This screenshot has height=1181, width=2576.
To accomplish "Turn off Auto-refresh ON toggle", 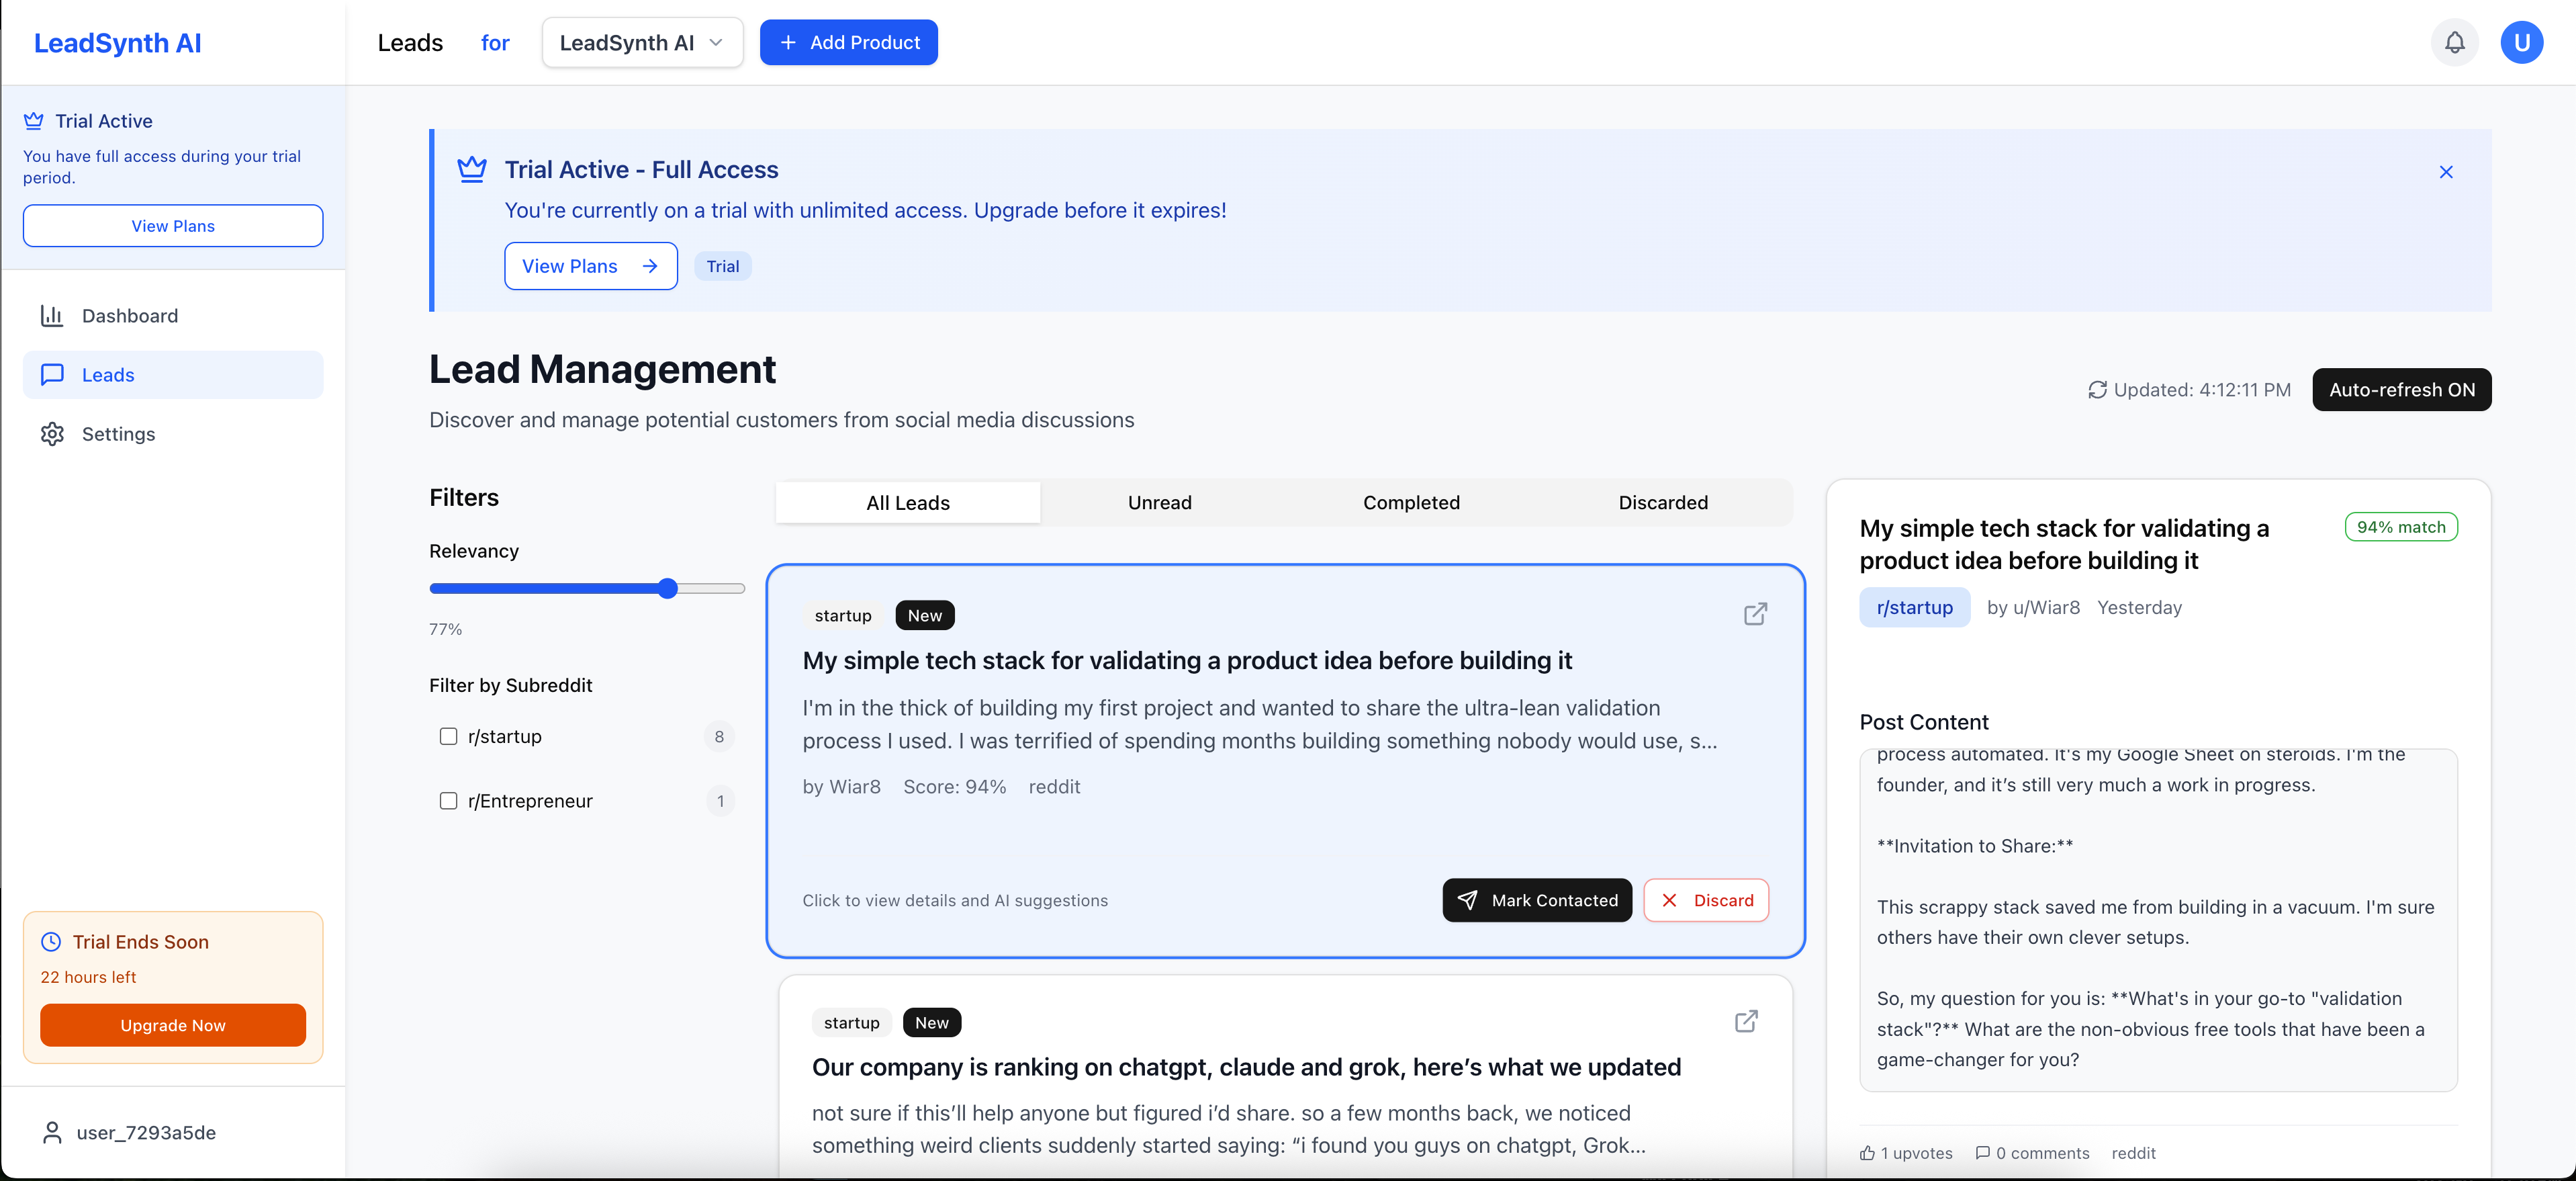I will 2401,390.
